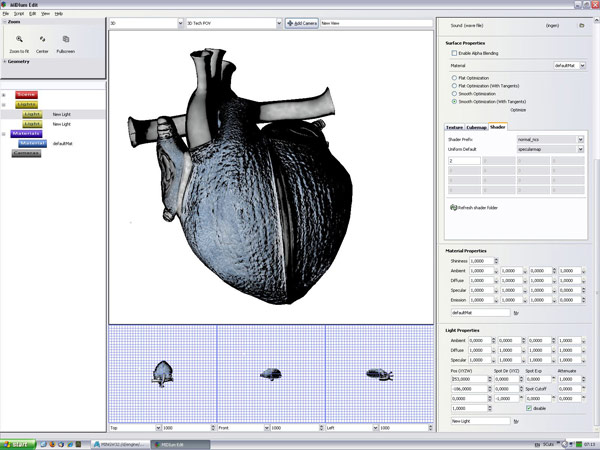This screenshot has height=450, width=600.
Task: Open the Edit menu
Action: [33, 13]
